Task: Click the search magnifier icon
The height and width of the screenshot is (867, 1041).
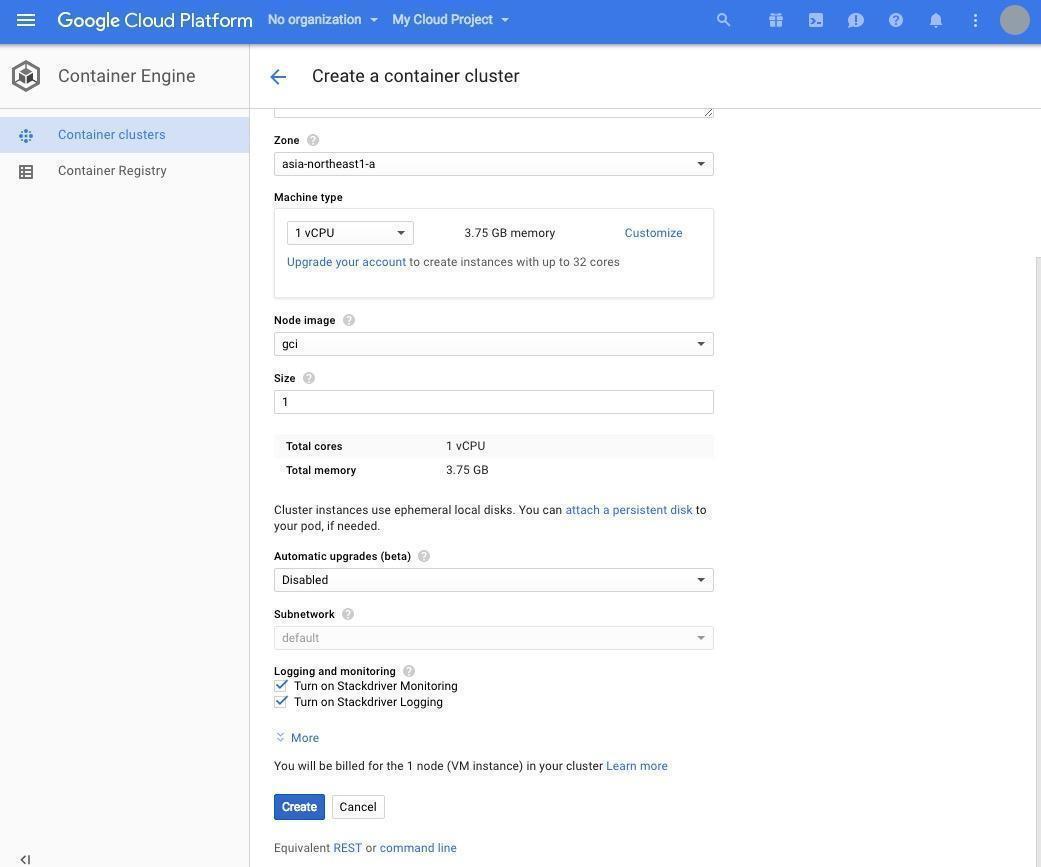Action: tap(724, 20)
